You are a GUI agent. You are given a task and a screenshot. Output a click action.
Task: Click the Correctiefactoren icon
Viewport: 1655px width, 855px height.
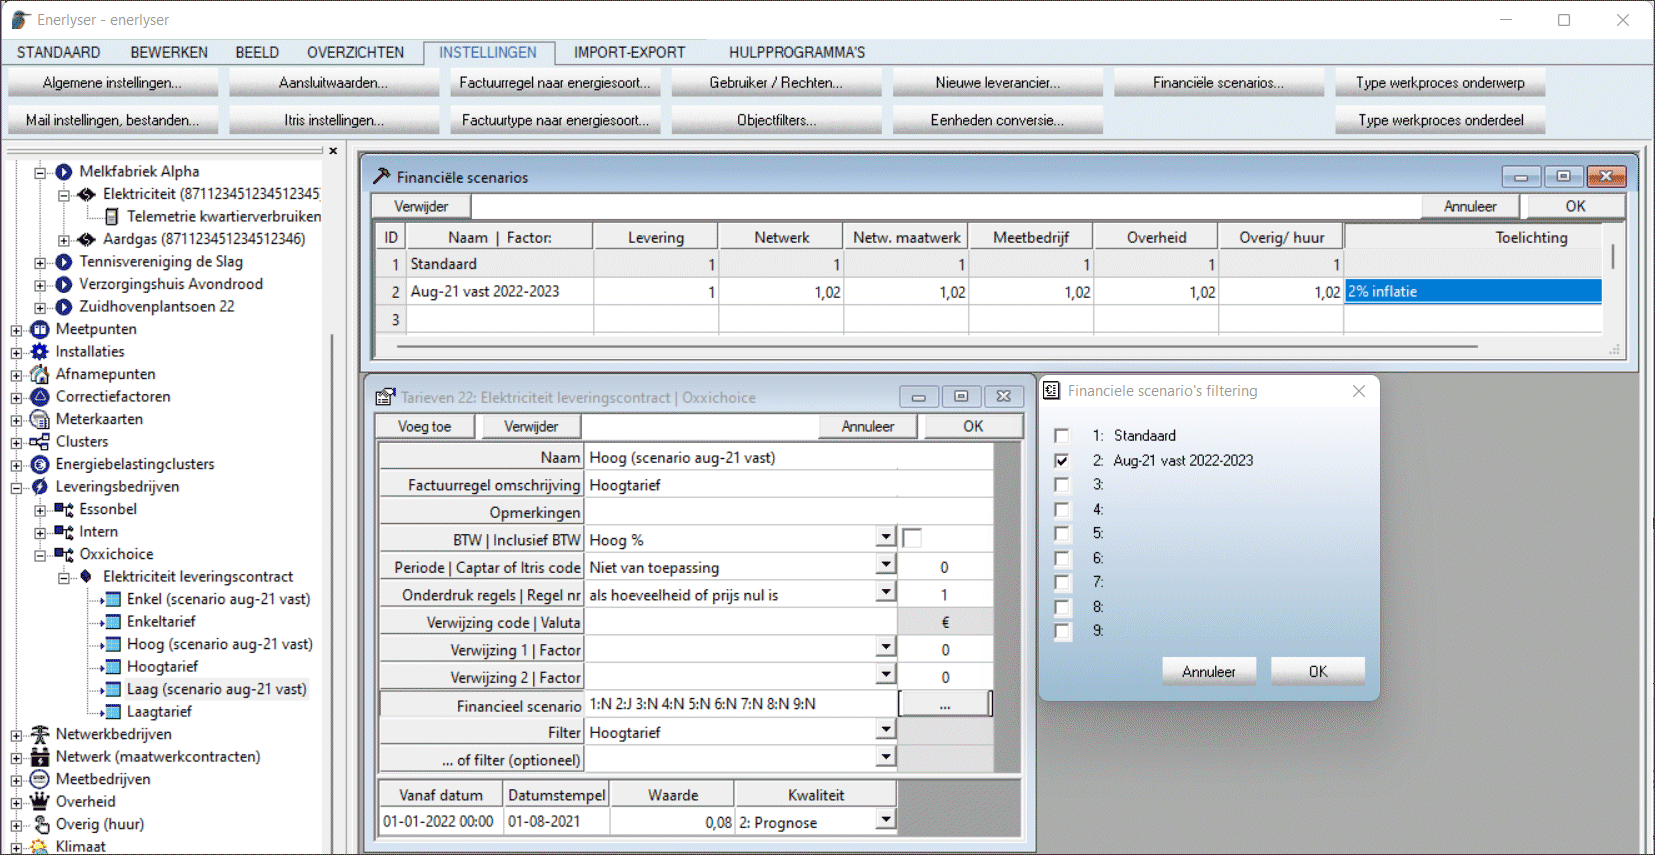click(40, 397)
